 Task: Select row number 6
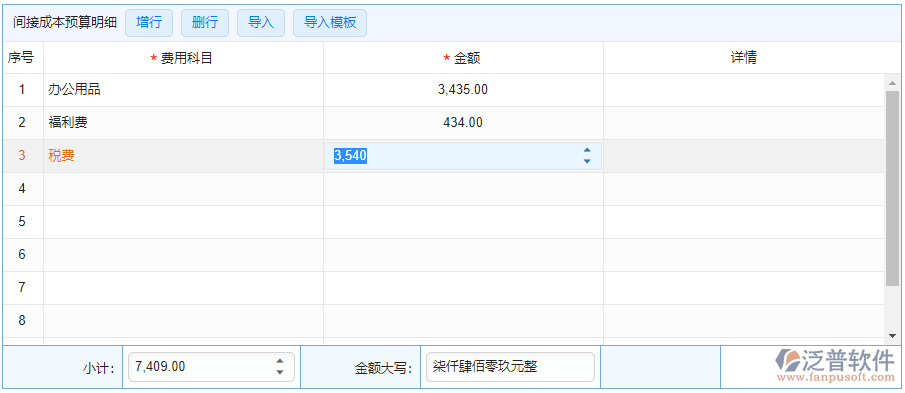tap(22, 254)
